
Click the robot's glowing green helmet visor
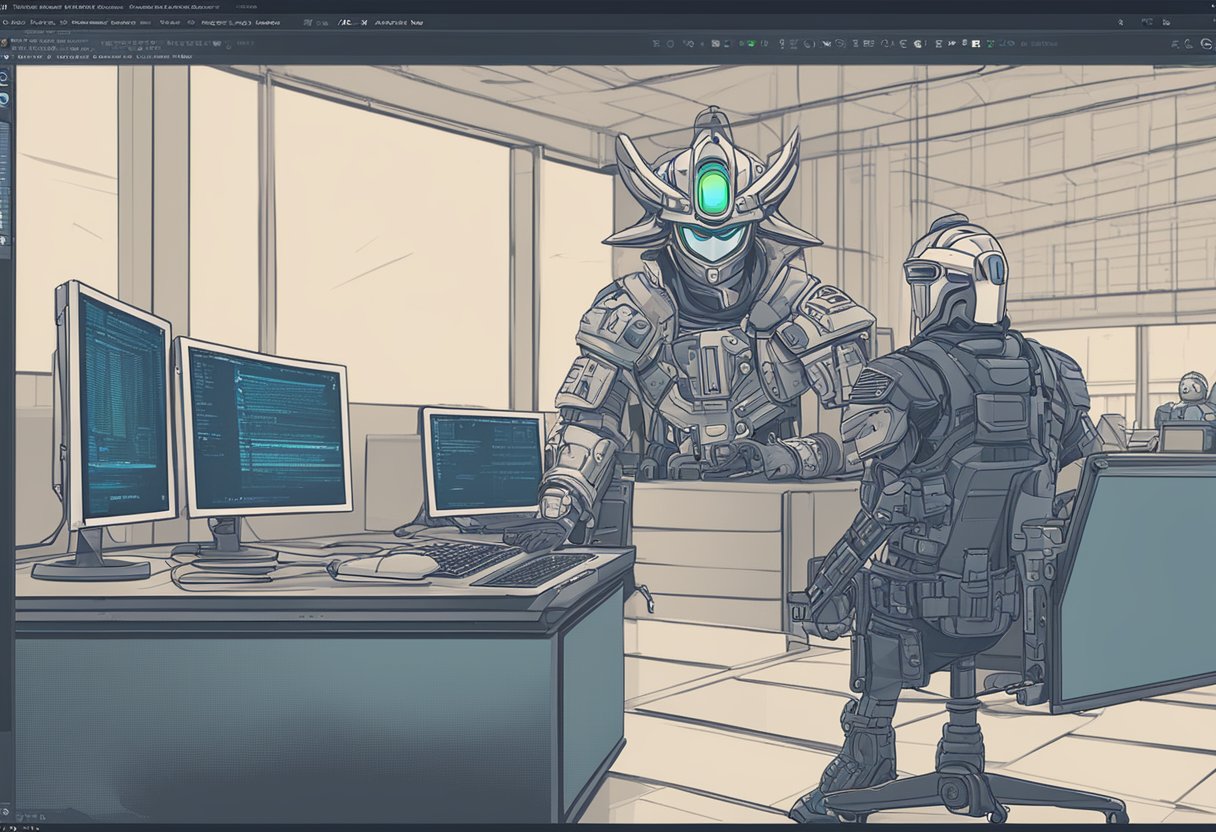click(713, 189)
